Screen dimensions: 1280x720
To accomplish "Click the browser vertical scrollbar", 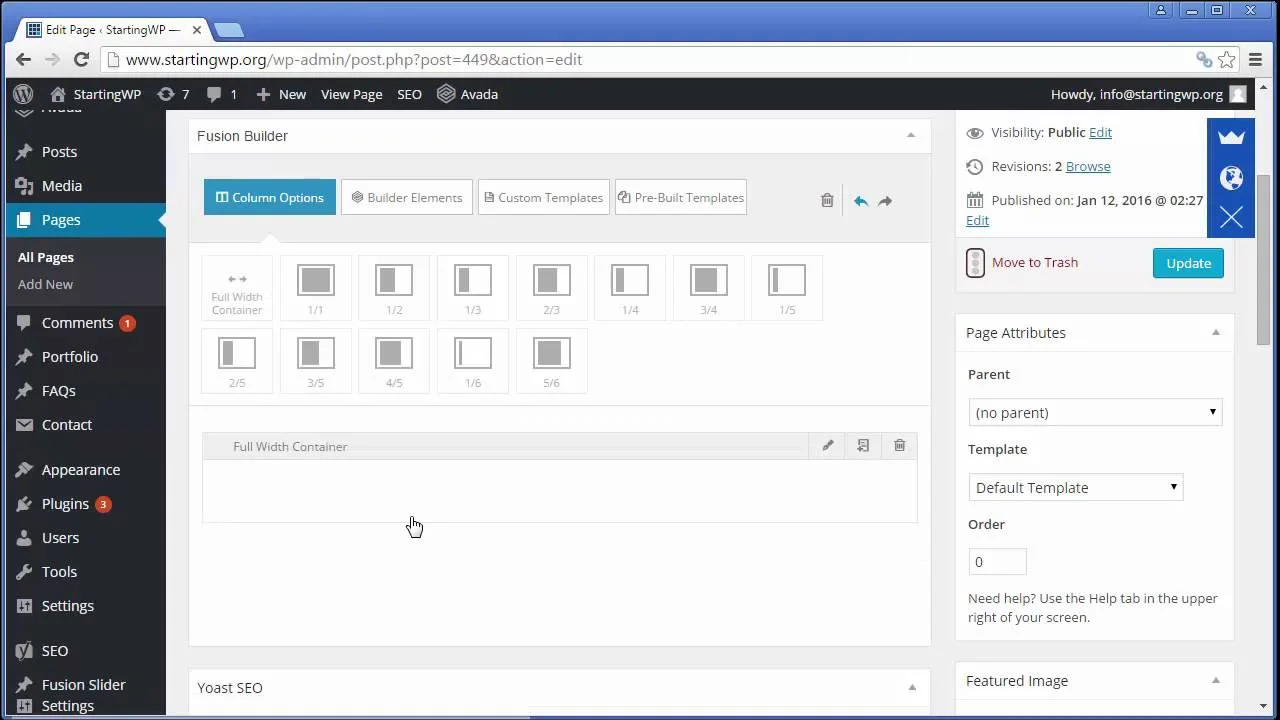I will coord(1263,260).
